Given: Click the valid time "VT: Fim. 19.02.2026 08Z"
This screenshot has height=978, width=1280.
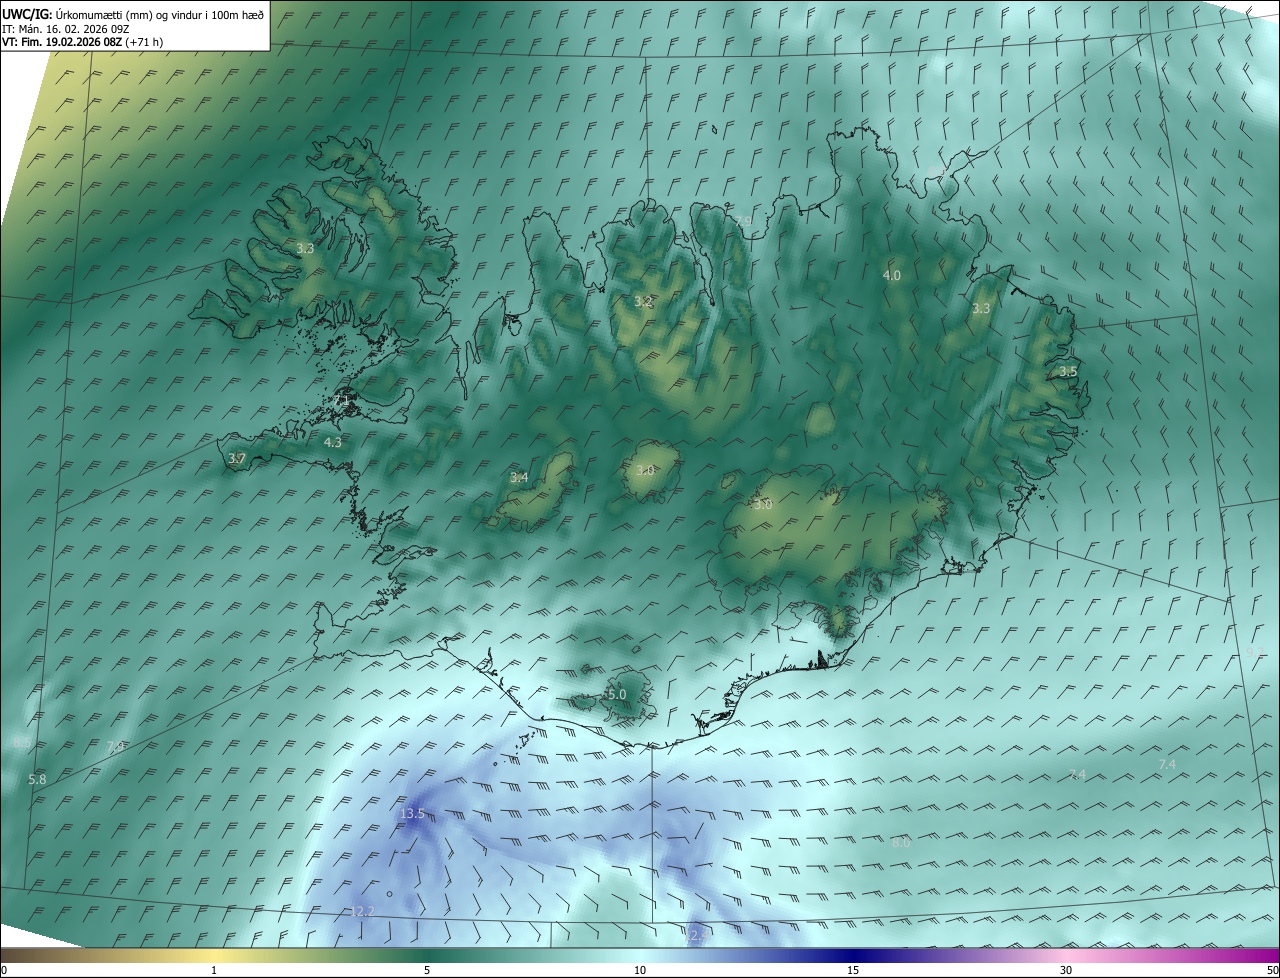Looking at the screenshot, I should 62,42.
